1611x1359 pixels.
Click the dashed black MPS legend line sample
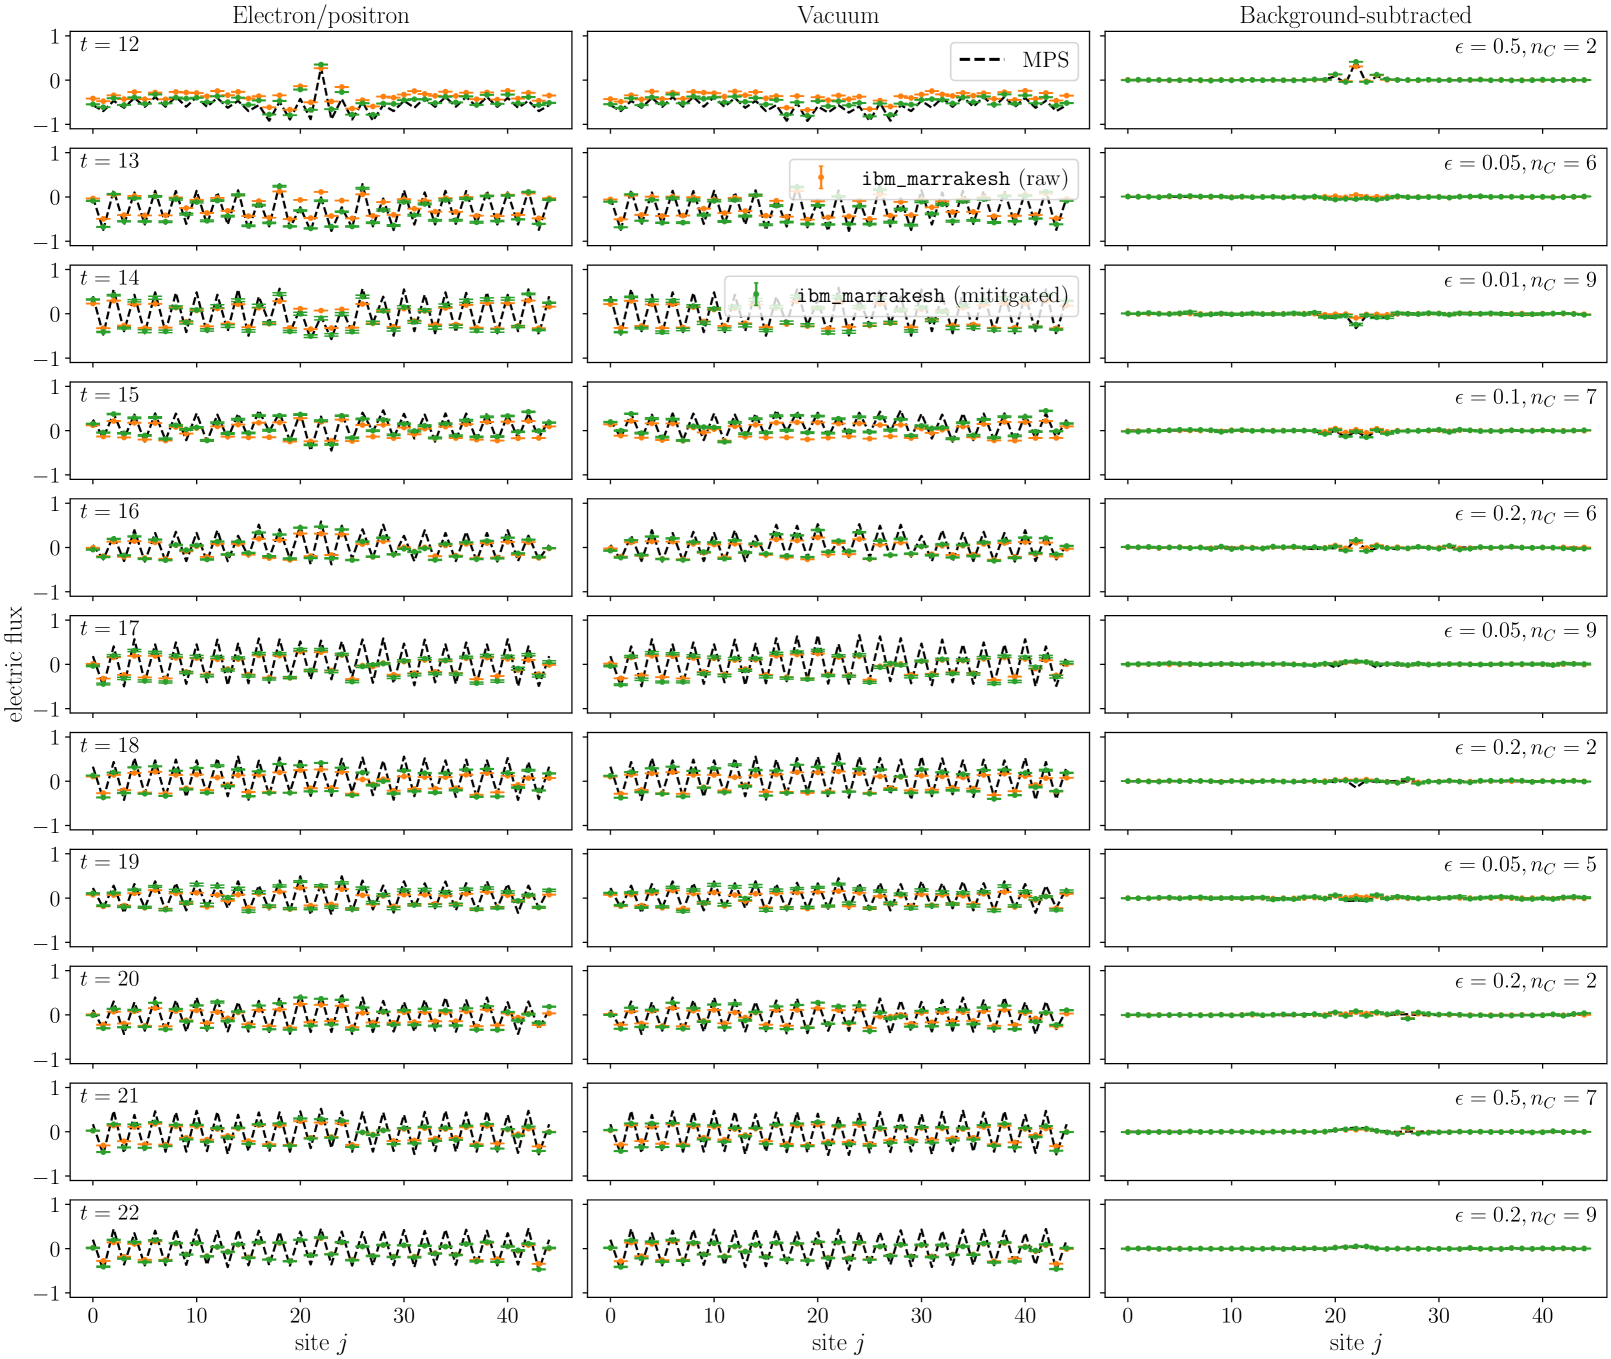click(980, 61)
